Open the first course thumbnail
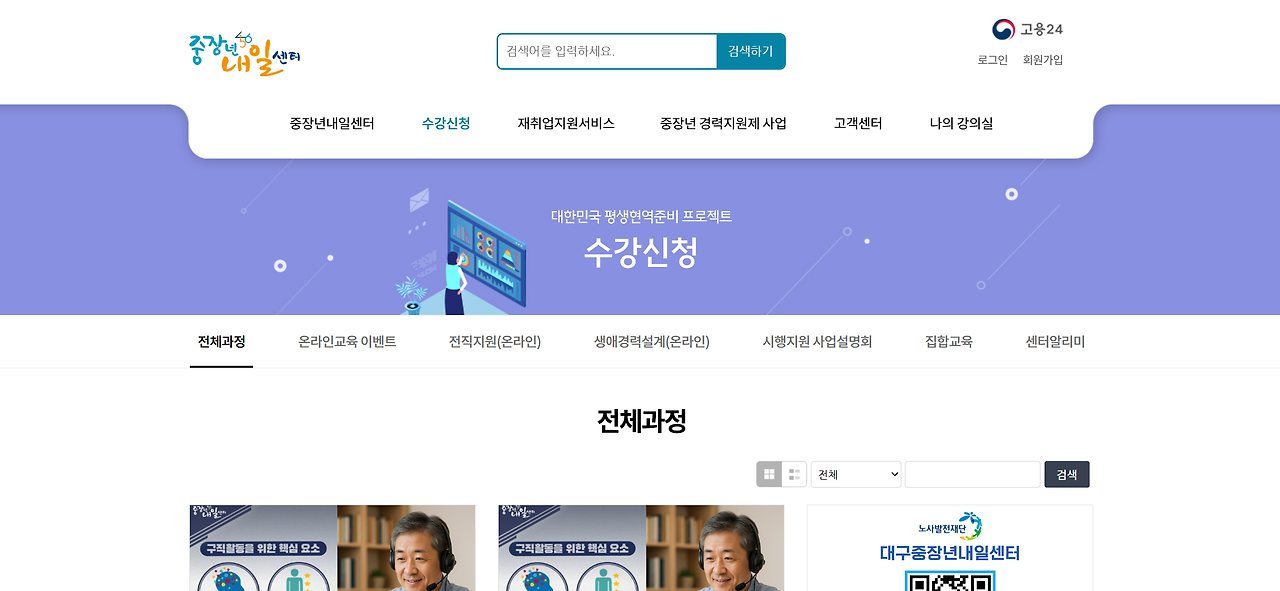This screenshot has width=1280, height=591. coord(332,548)
